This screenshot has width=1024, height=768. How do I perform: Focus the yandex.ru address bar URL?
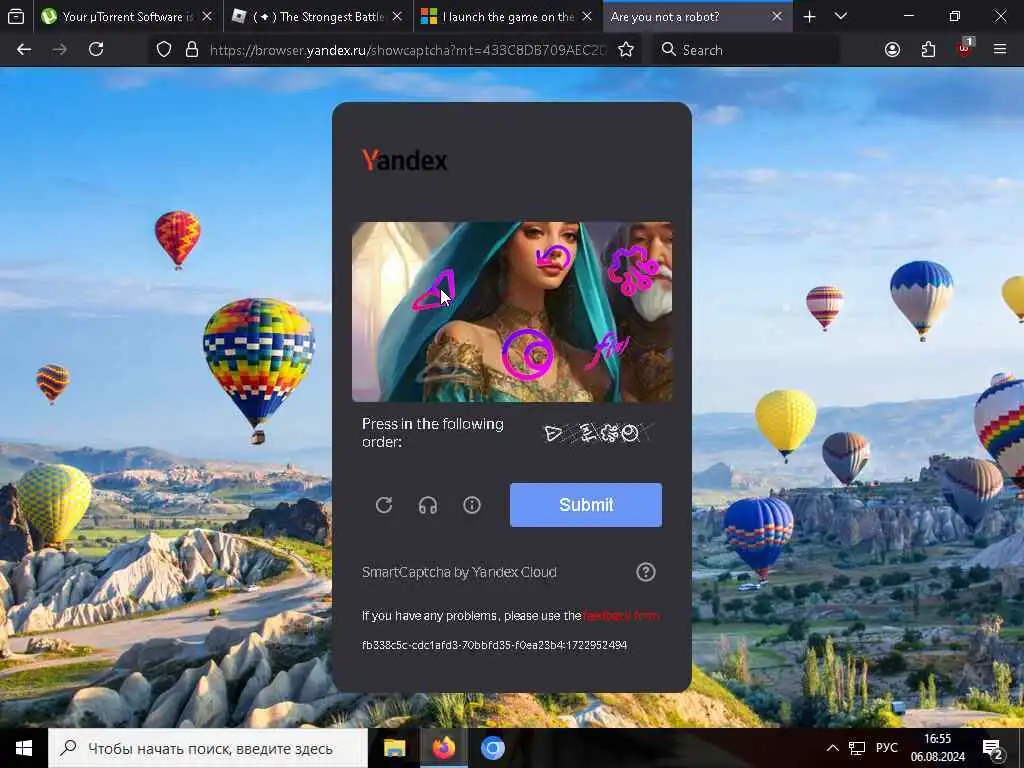tap(408, 50)
